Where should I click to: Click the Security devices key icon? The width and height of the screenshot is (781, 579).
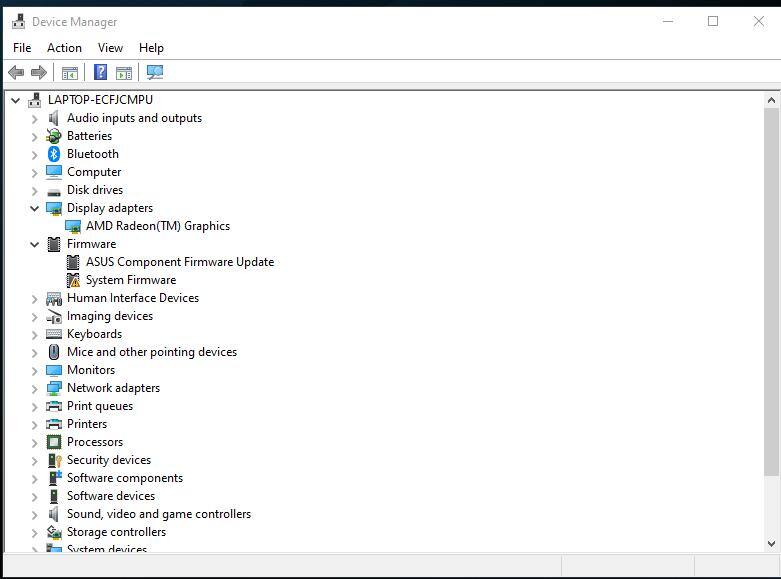[x=54, y=460]
